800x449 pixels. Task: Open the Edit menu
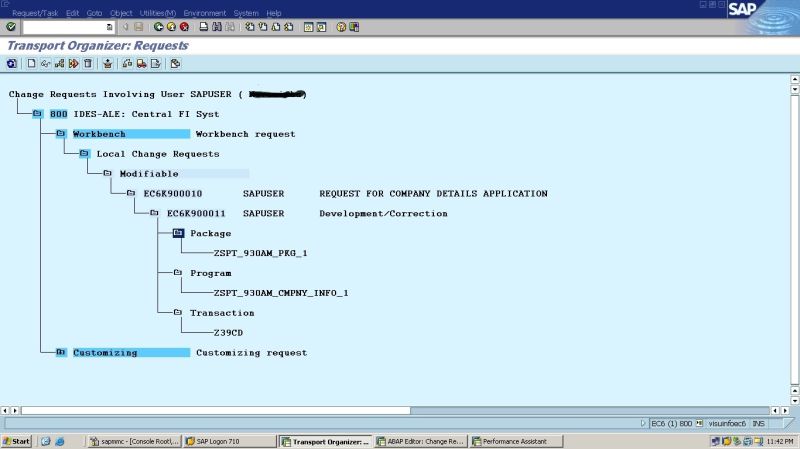pyautogui.click(x=72, y=13)
